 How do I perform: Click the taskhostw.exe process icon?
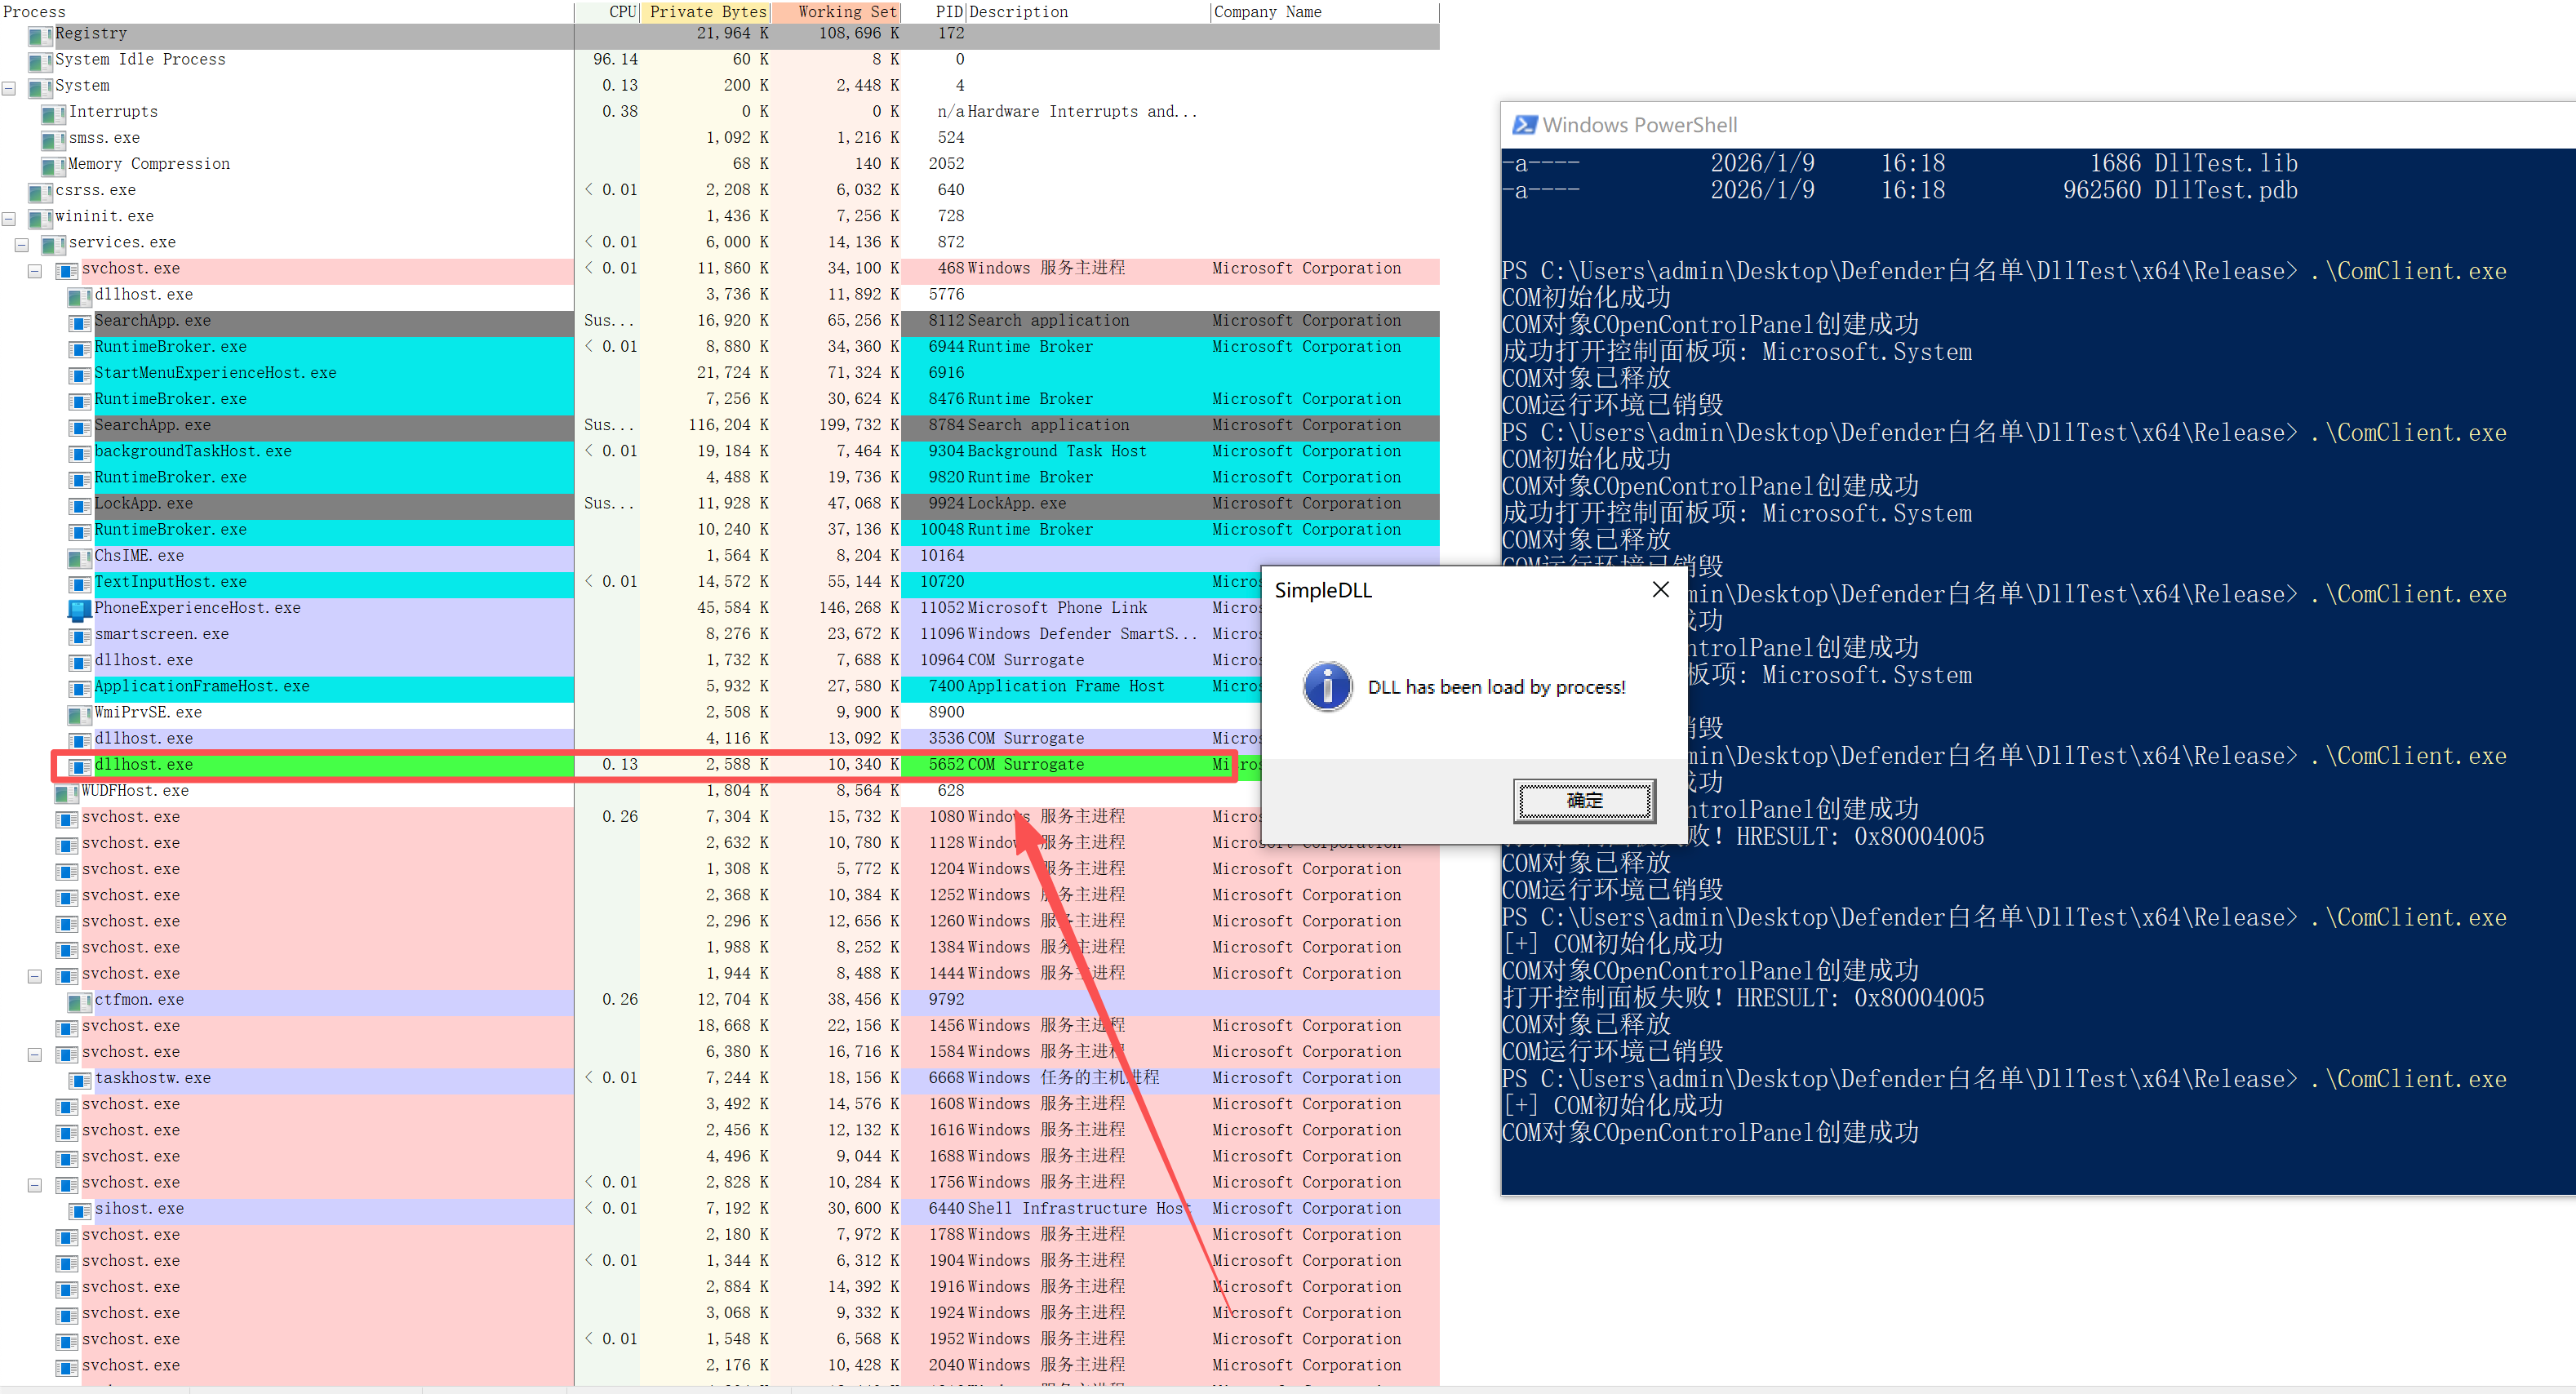(79, 1079)
